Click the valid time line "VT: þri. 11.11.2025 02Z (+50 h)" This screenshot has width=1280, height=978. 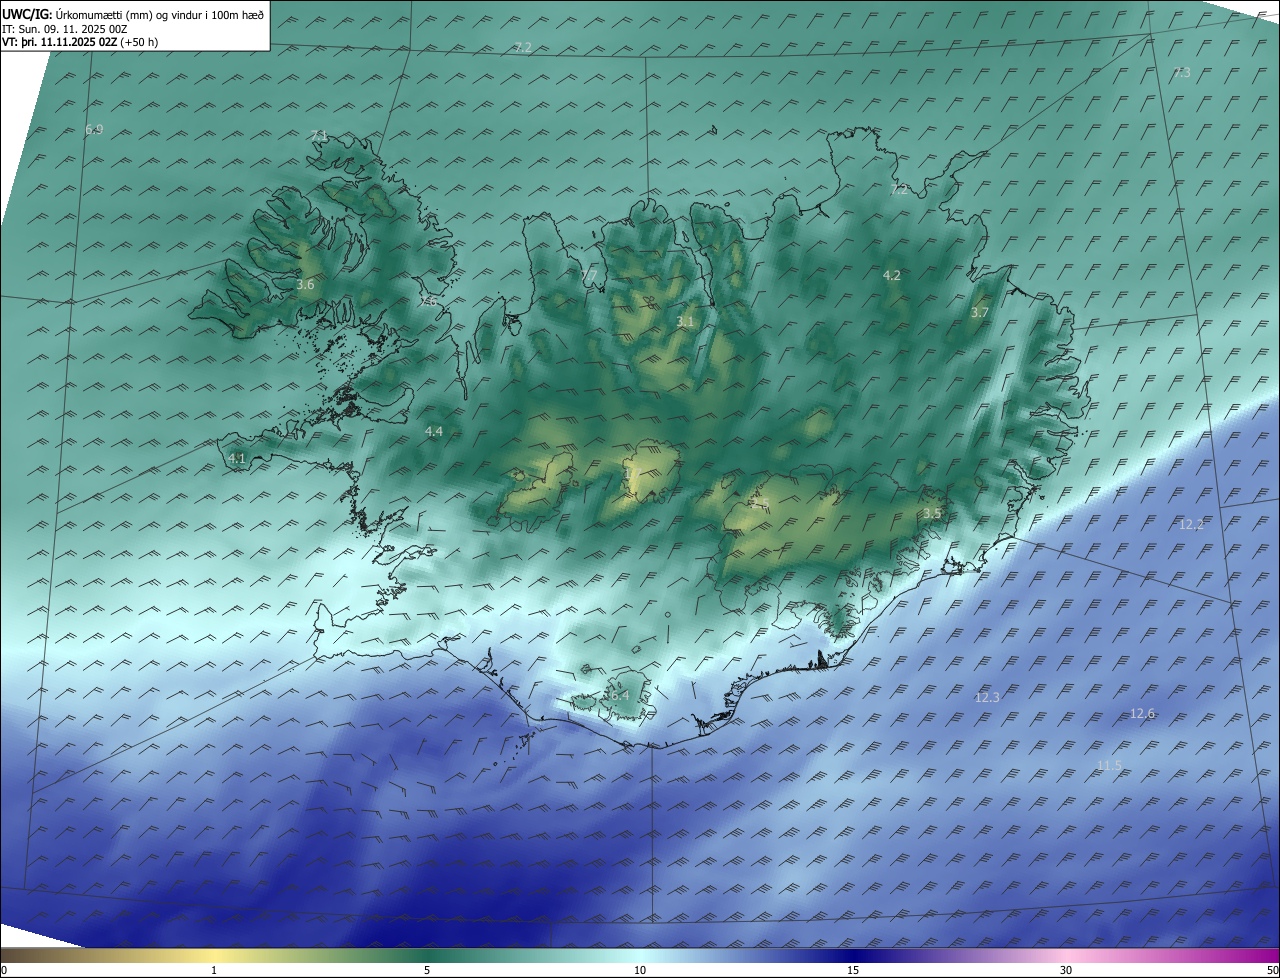[80, 42]
